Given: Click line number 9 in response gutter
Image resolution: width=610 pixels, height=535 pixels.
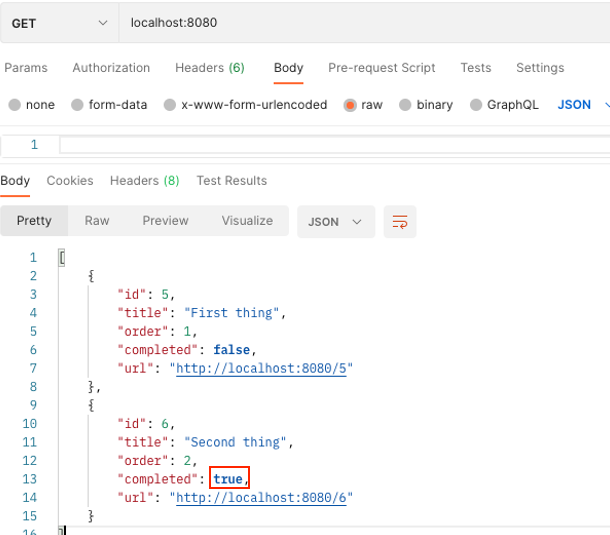Looking at the screenshot, I should (x=33, y=405).
